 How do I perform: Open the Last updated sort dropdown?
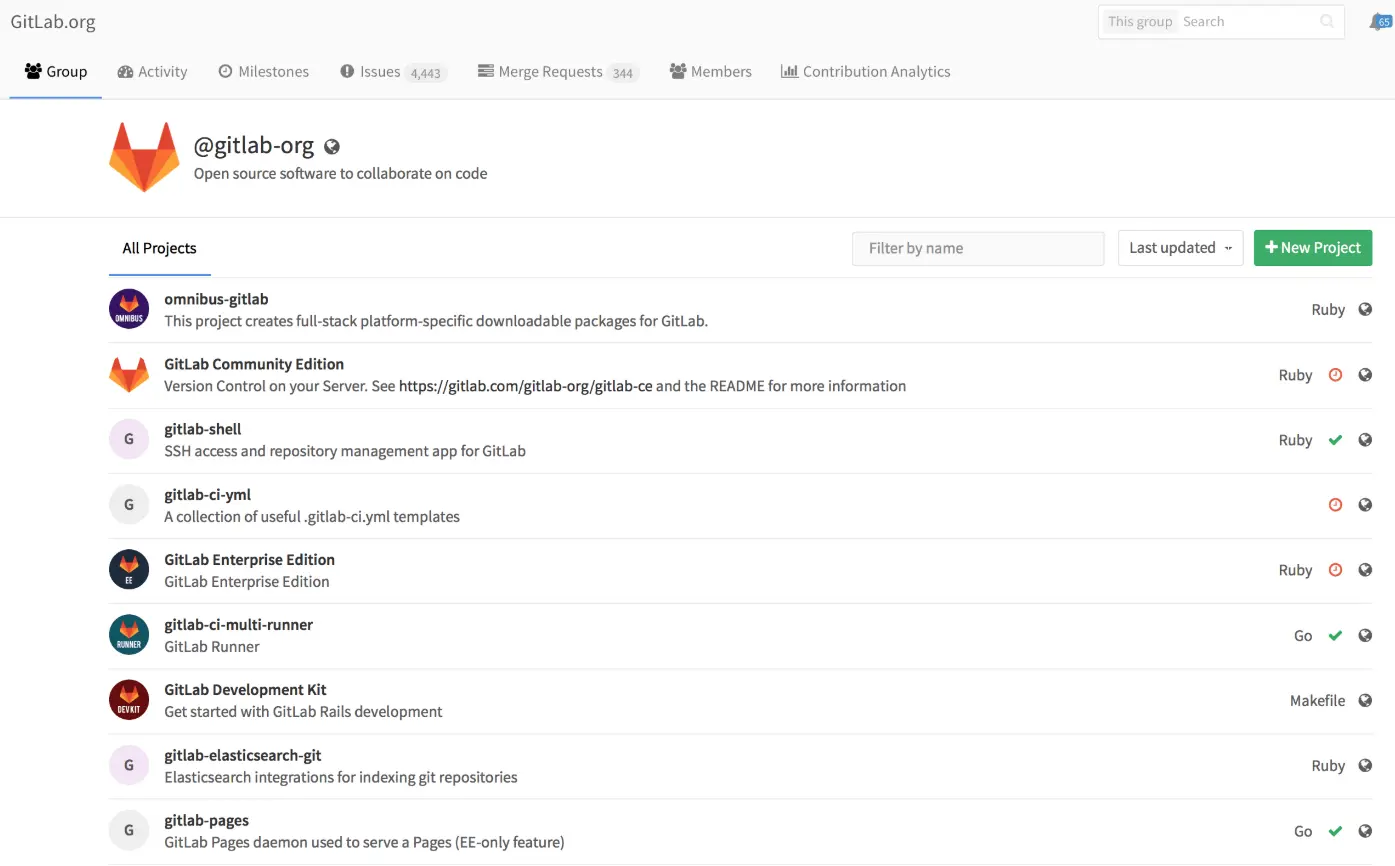[x=1180, y=248]
